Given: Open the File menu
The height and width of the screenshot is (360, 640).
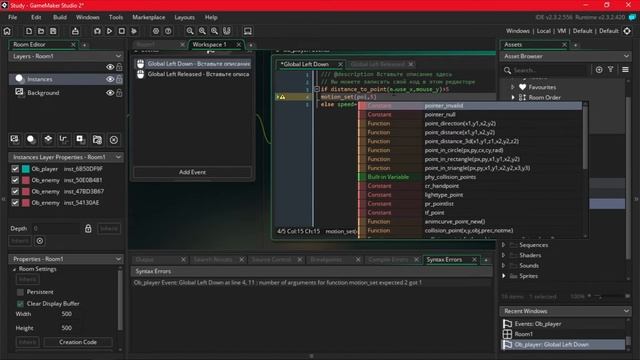Looking at the screenshot, I should [13, 17].
